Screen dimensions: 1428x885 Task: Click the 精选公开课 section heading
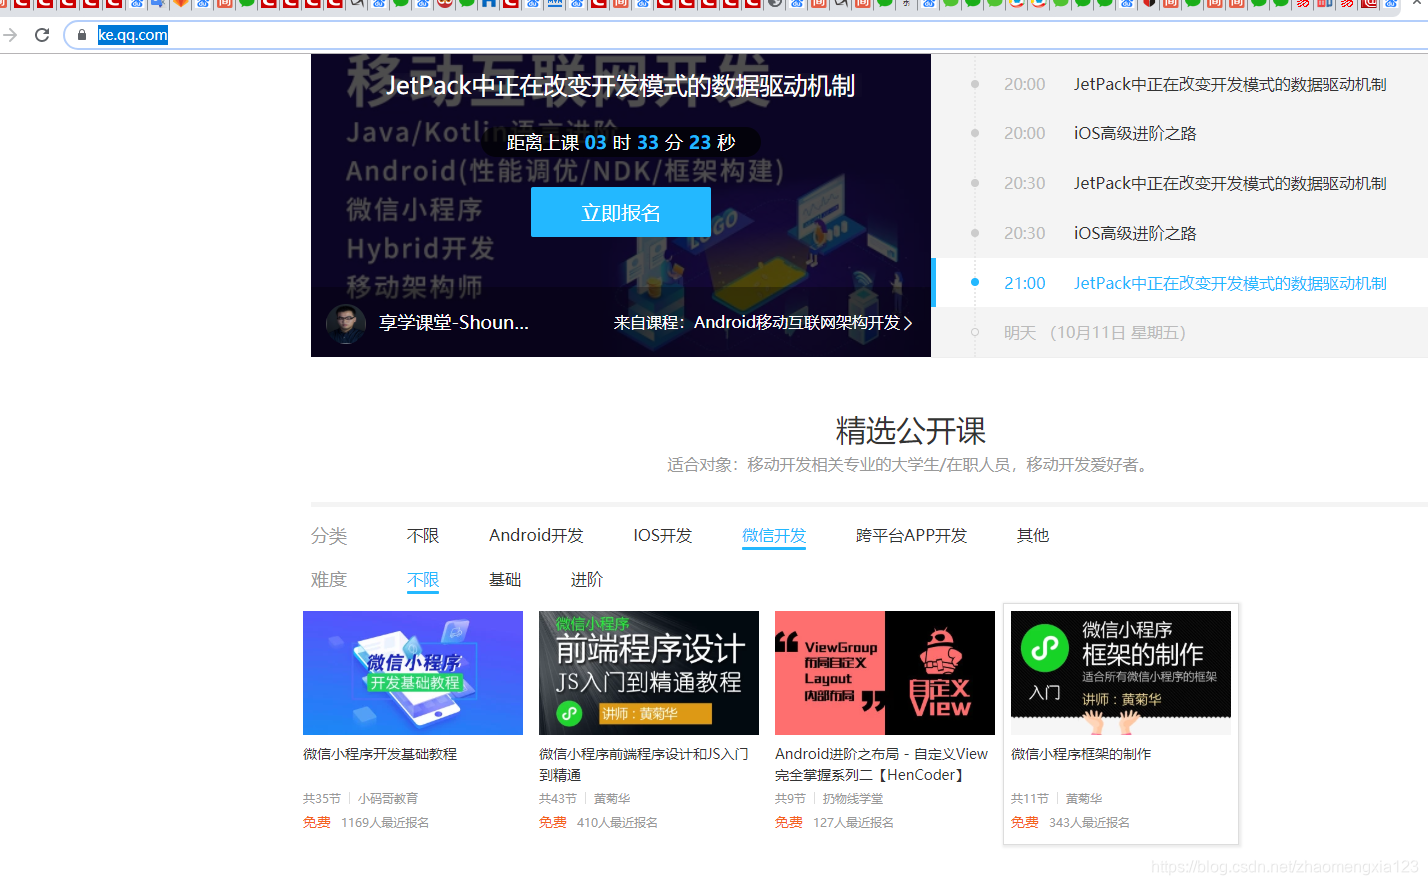coord(911,431)
